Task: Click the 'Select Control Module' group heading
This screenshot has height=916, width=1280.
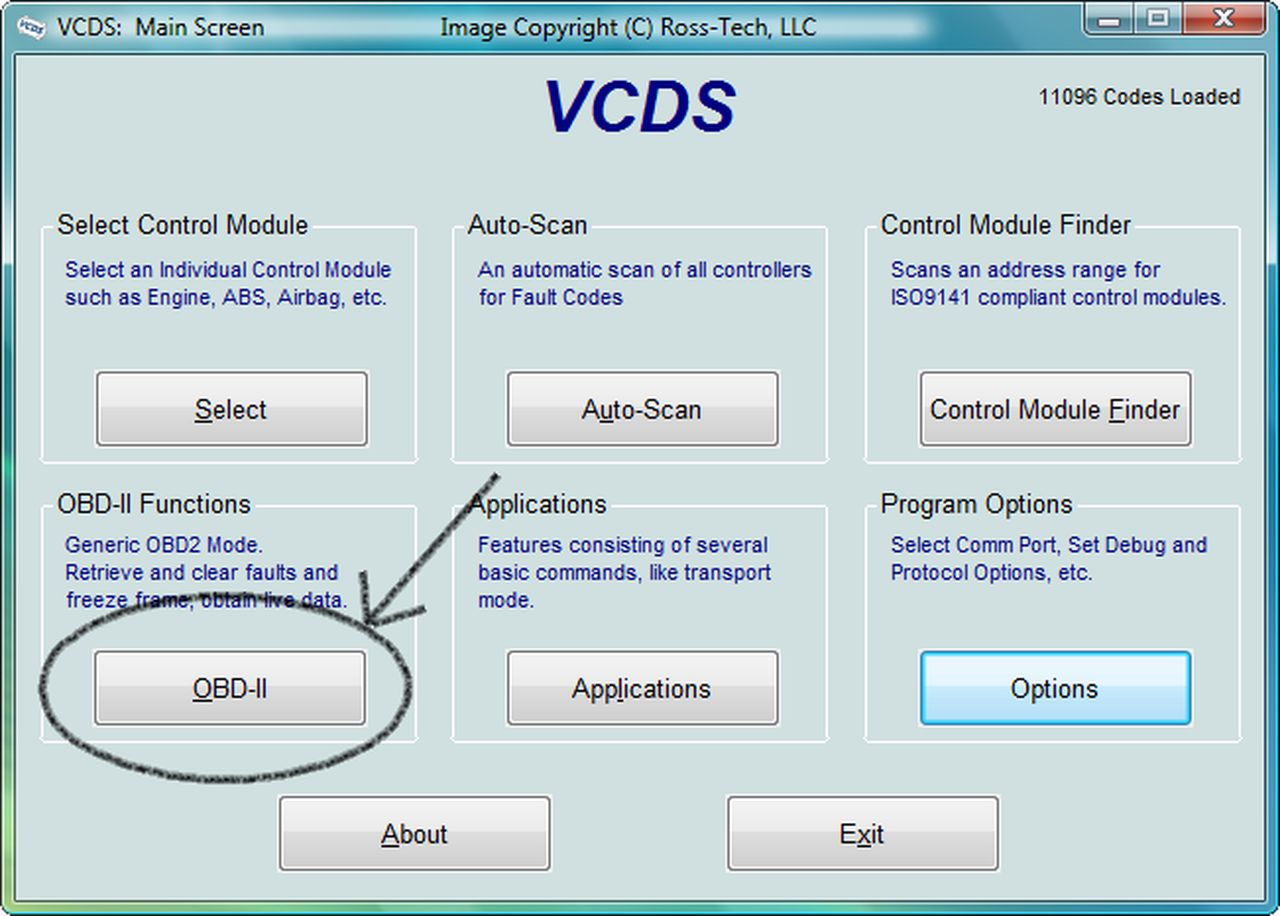Action: click(x=182, y=225)
